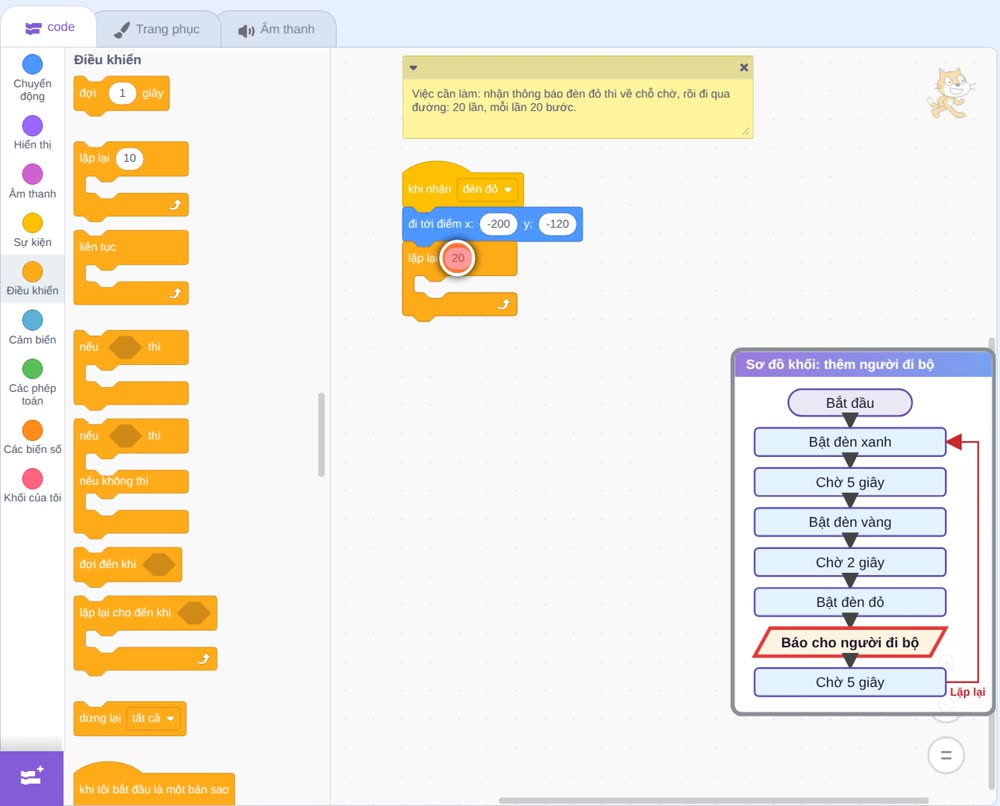Click the yellow comment text area
The height and width of the screenshot is (806, 1000).
click(x=577, y=107)
